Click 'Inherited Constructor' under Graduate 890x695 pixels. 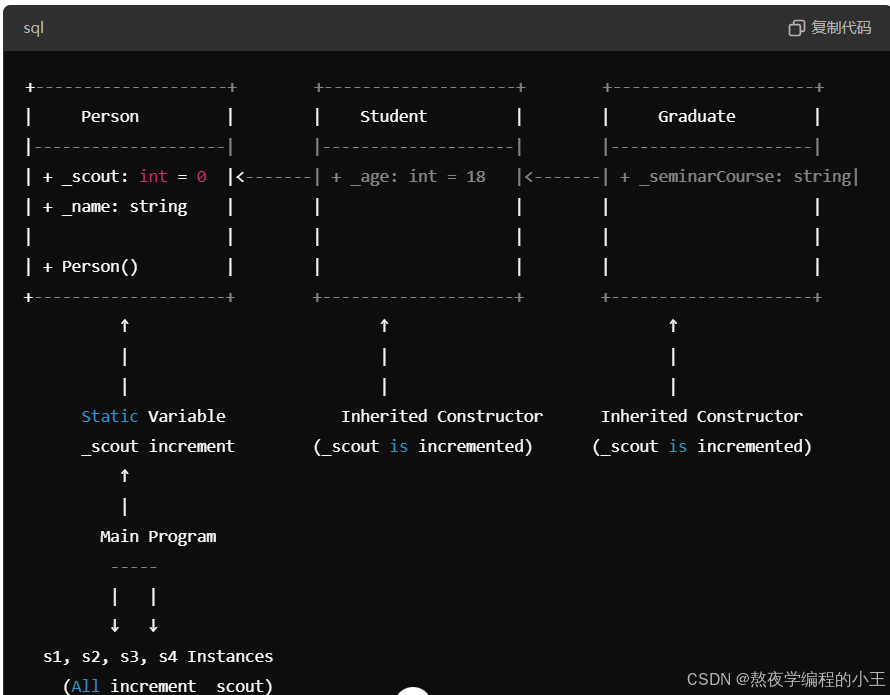(x=702, y=416)
